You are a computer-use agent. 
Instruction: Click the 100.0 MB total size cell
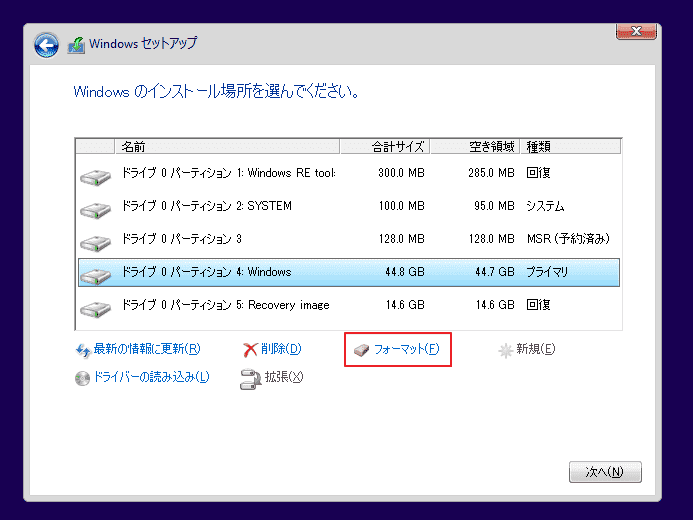401,206
